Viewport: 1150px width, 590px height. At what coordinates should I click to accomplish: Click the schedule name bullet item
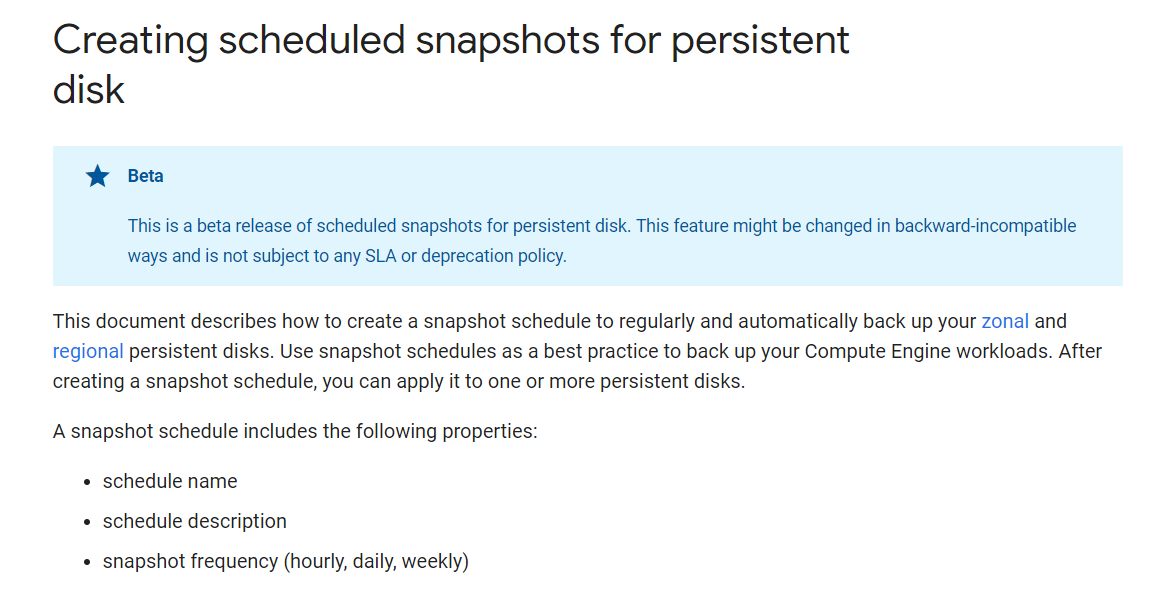click(170, 481)
